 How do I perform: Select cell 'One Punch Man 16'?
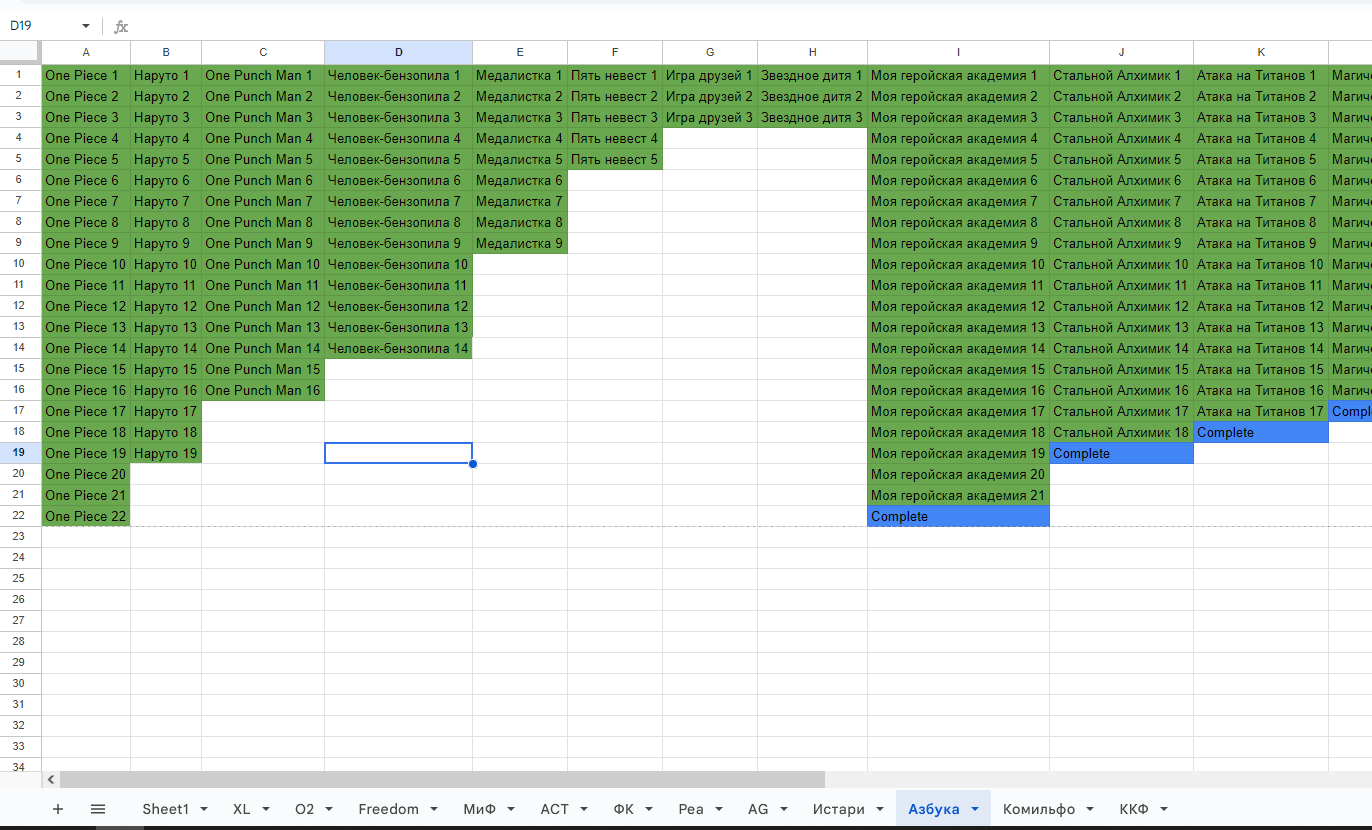click(x=263, y=390)
